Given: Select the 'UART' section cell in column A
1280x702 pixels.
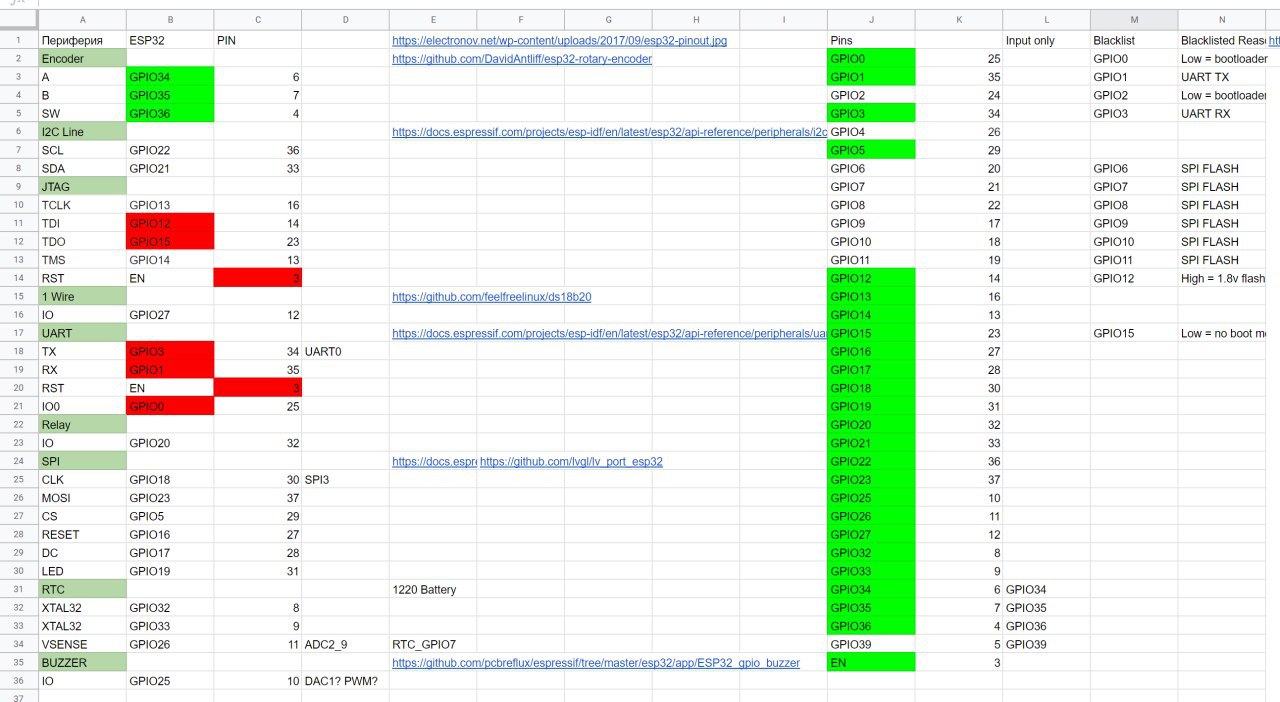Looking at the screenshot, I should click(82, 334).
